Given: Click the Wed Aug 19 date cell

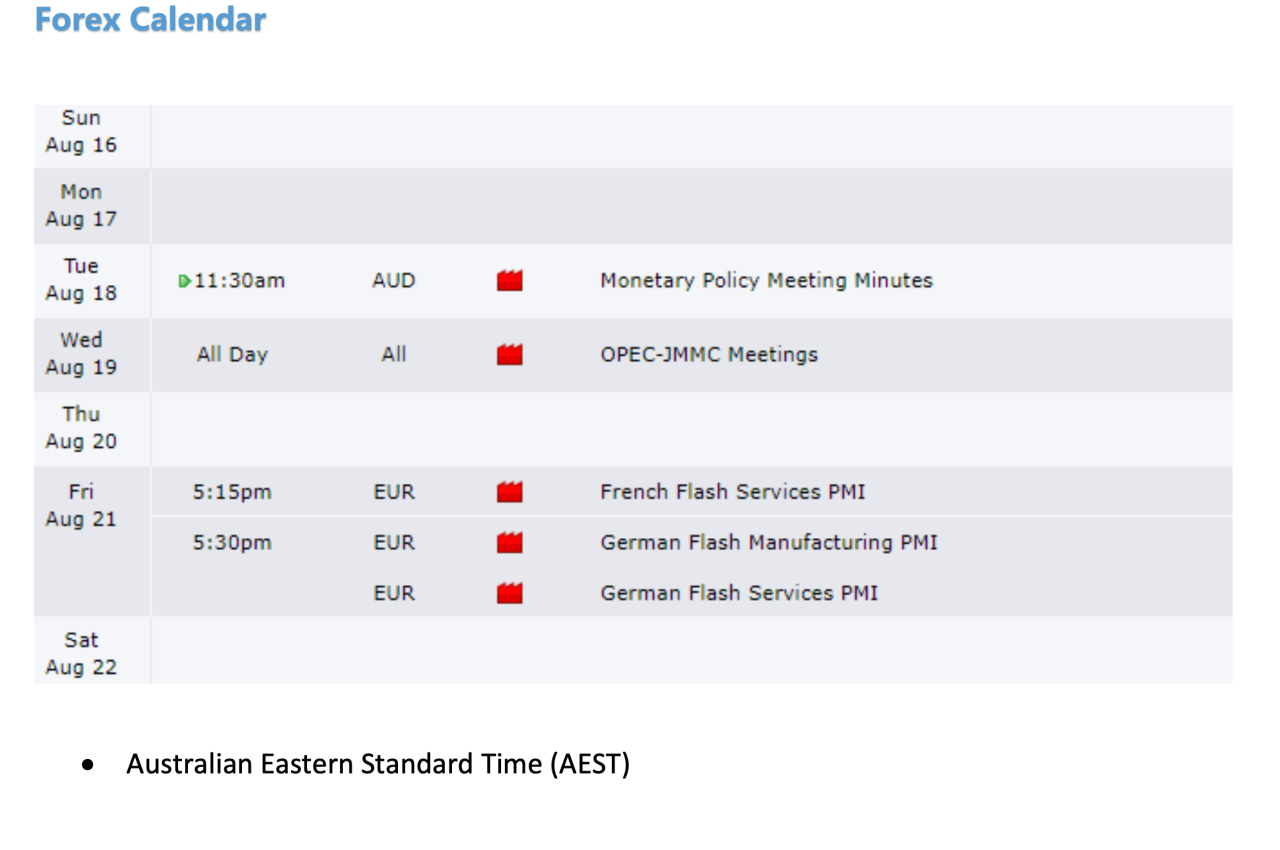Looking at the screenshot, I should coord(81,354).
